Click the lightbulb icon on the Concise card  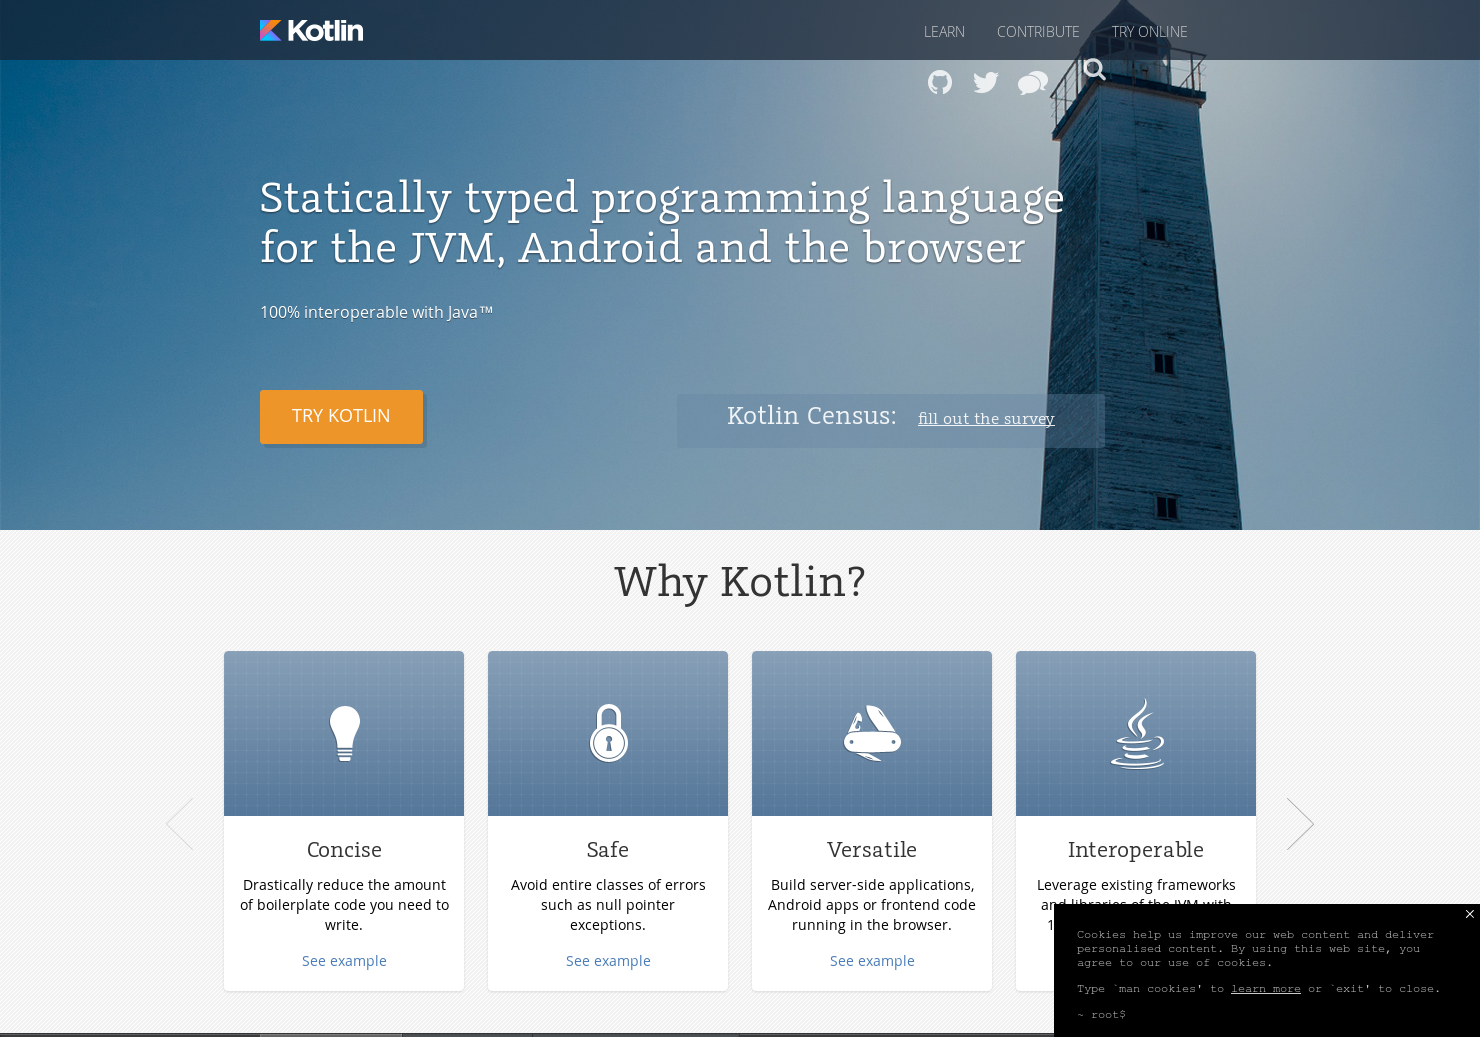tap(344, 733)
